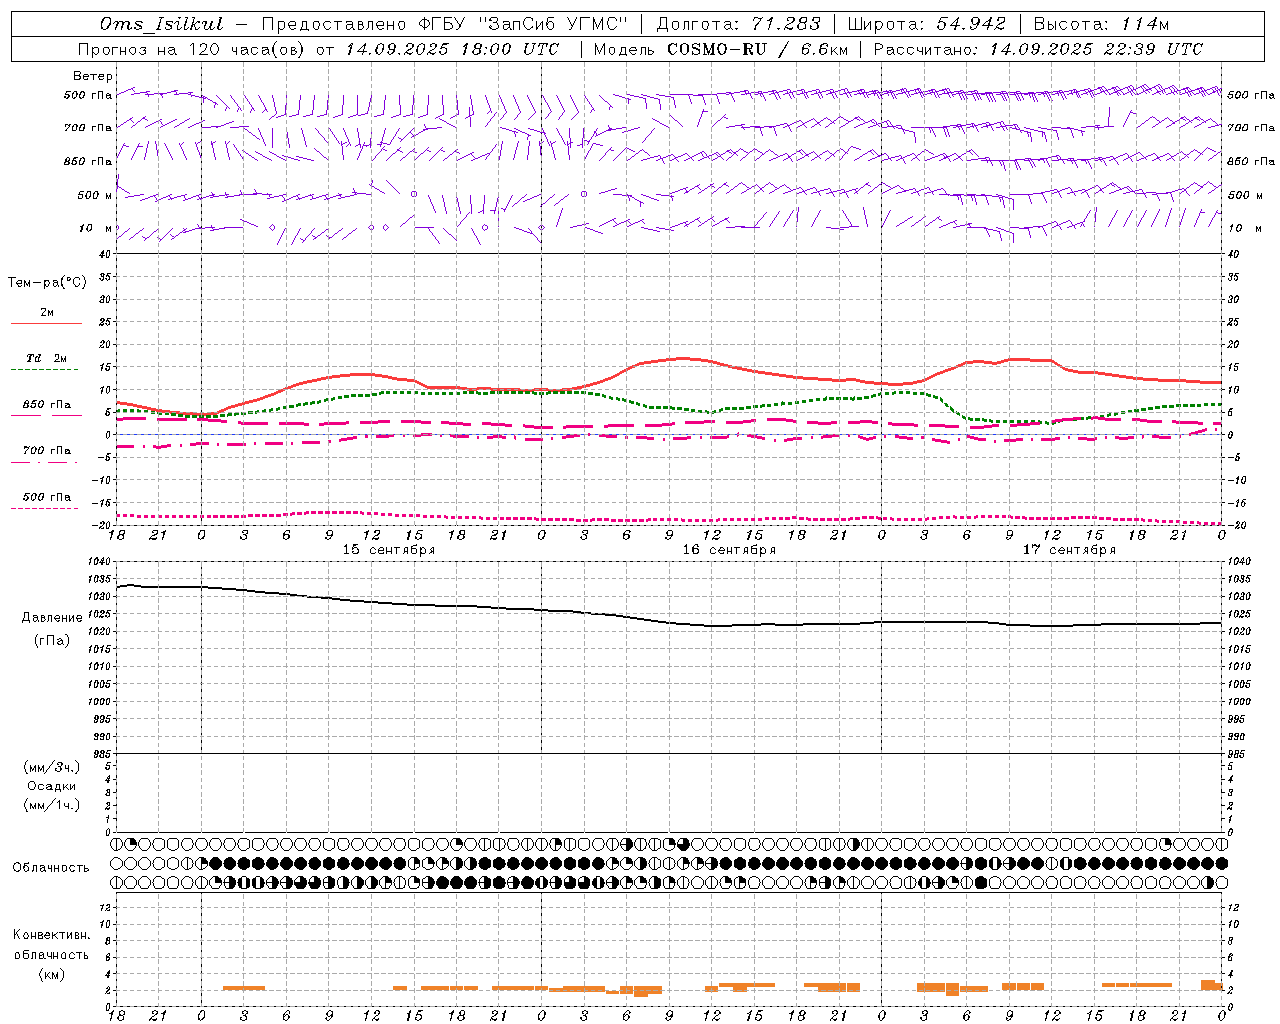Select the Тем-ра(°C) temperature panel label

tap(47, 283)
